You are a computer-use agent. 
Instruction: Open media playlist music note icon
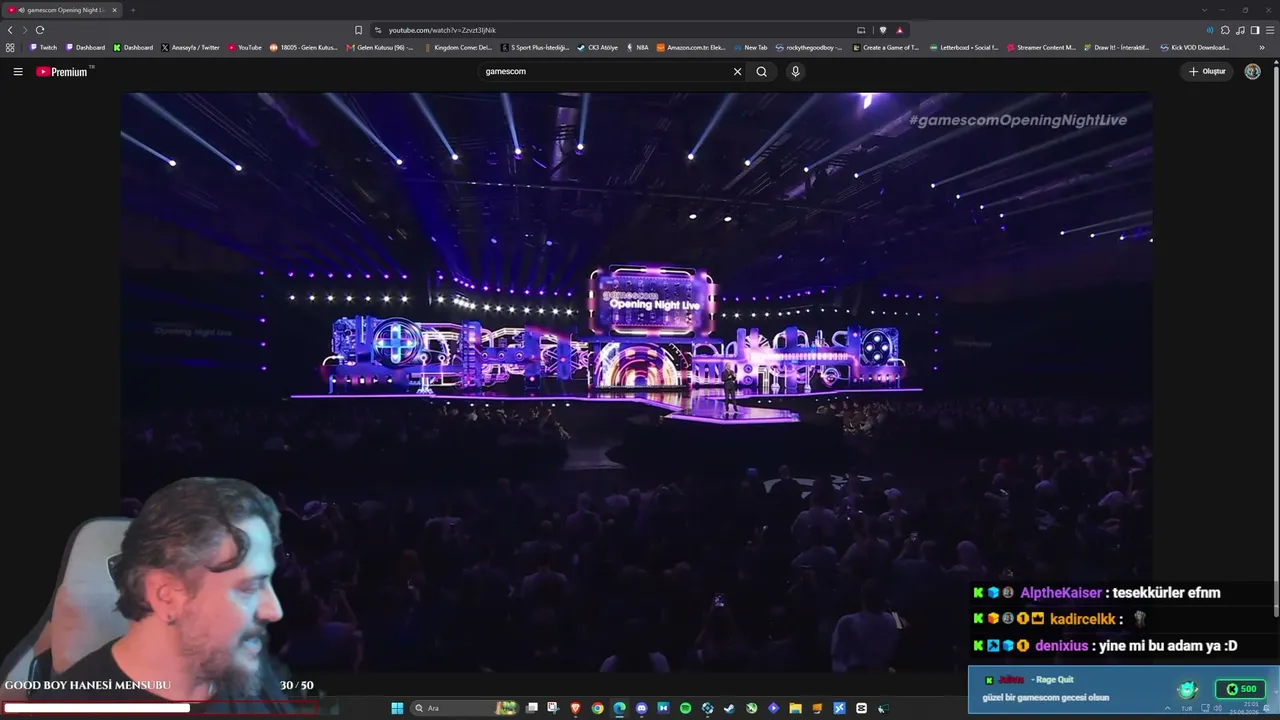pos(1240,30)
